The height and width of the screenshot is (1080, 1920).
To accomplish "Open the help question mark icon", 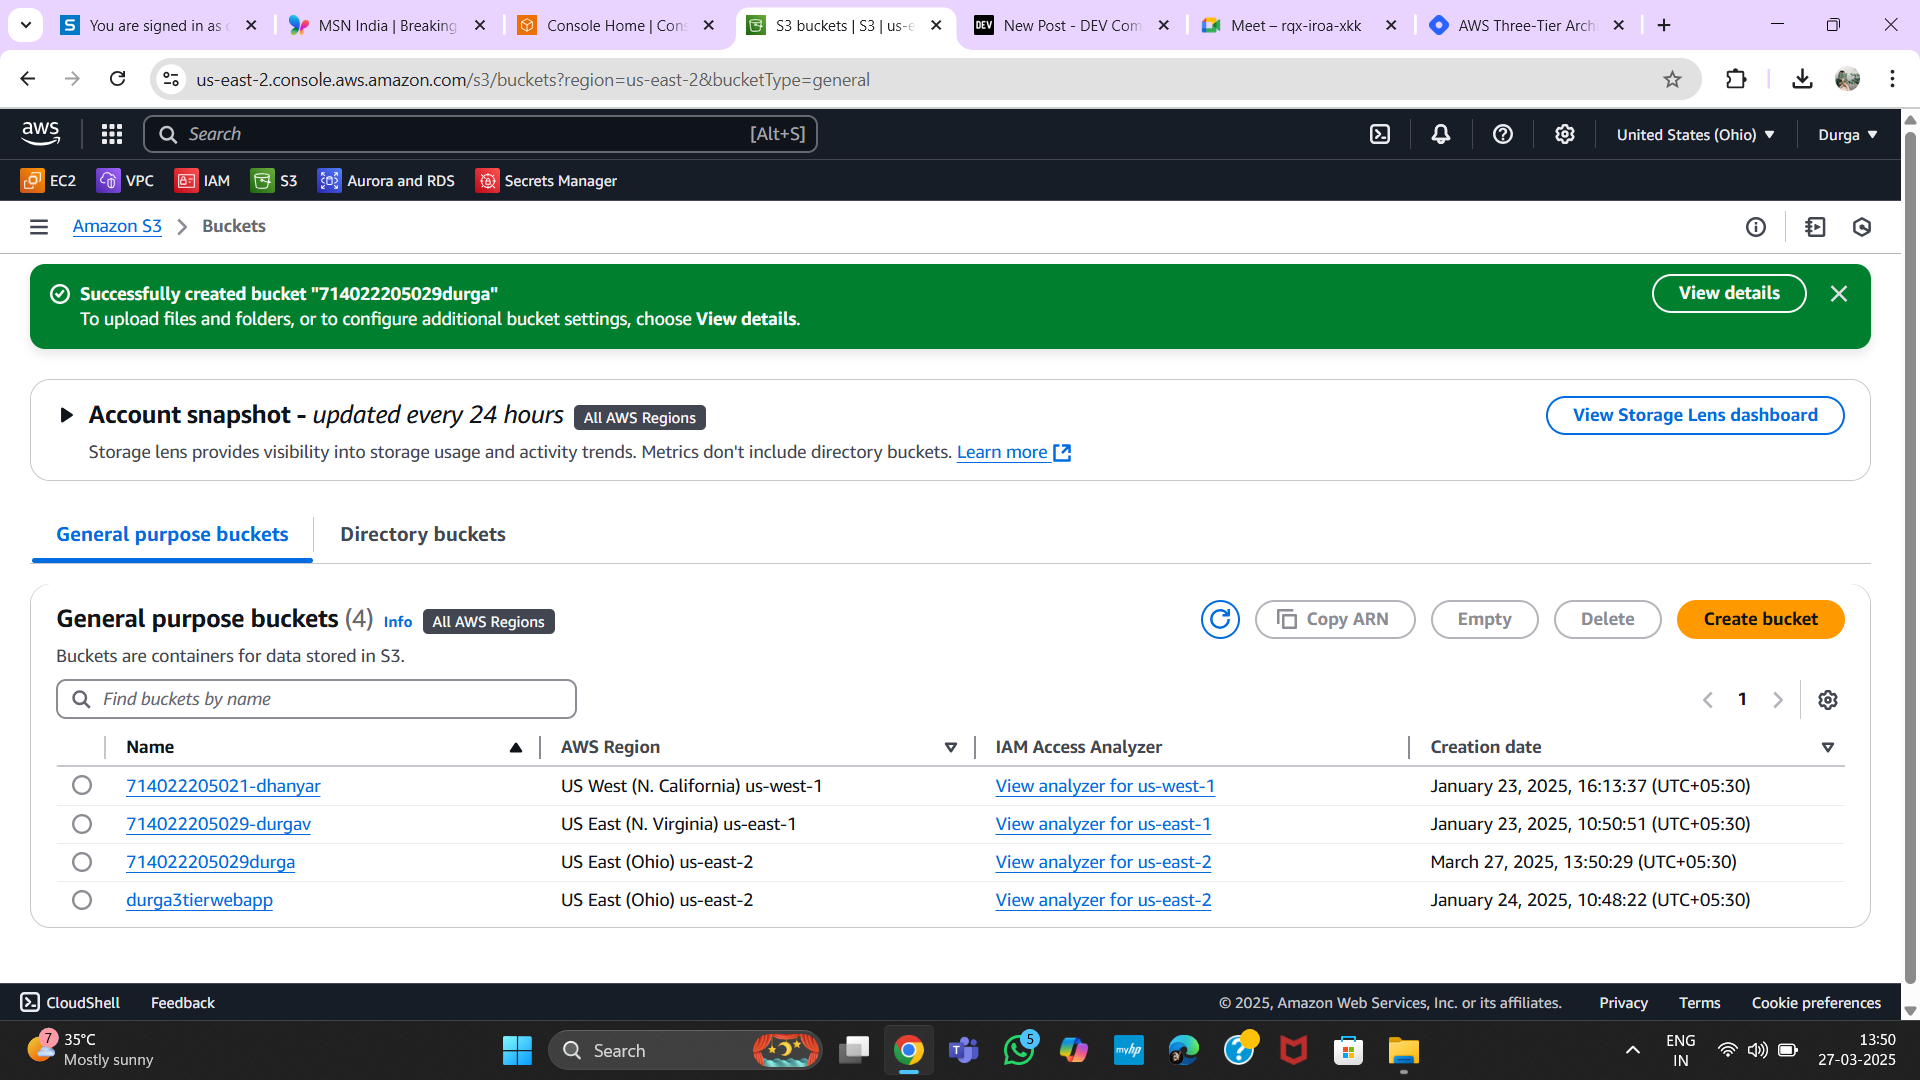I will pos(1503,134).
